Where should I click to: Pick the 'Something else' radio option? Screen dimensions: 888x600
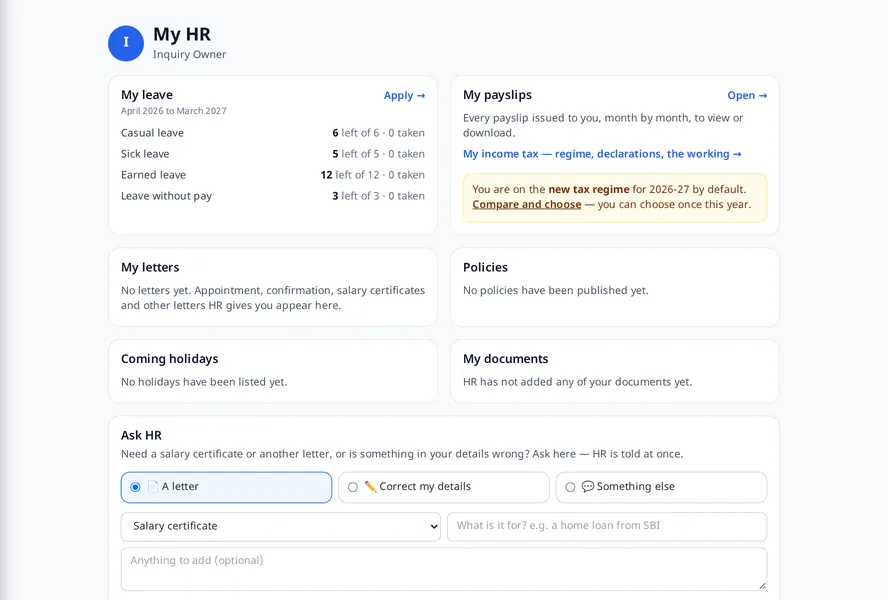click(570, 487)
